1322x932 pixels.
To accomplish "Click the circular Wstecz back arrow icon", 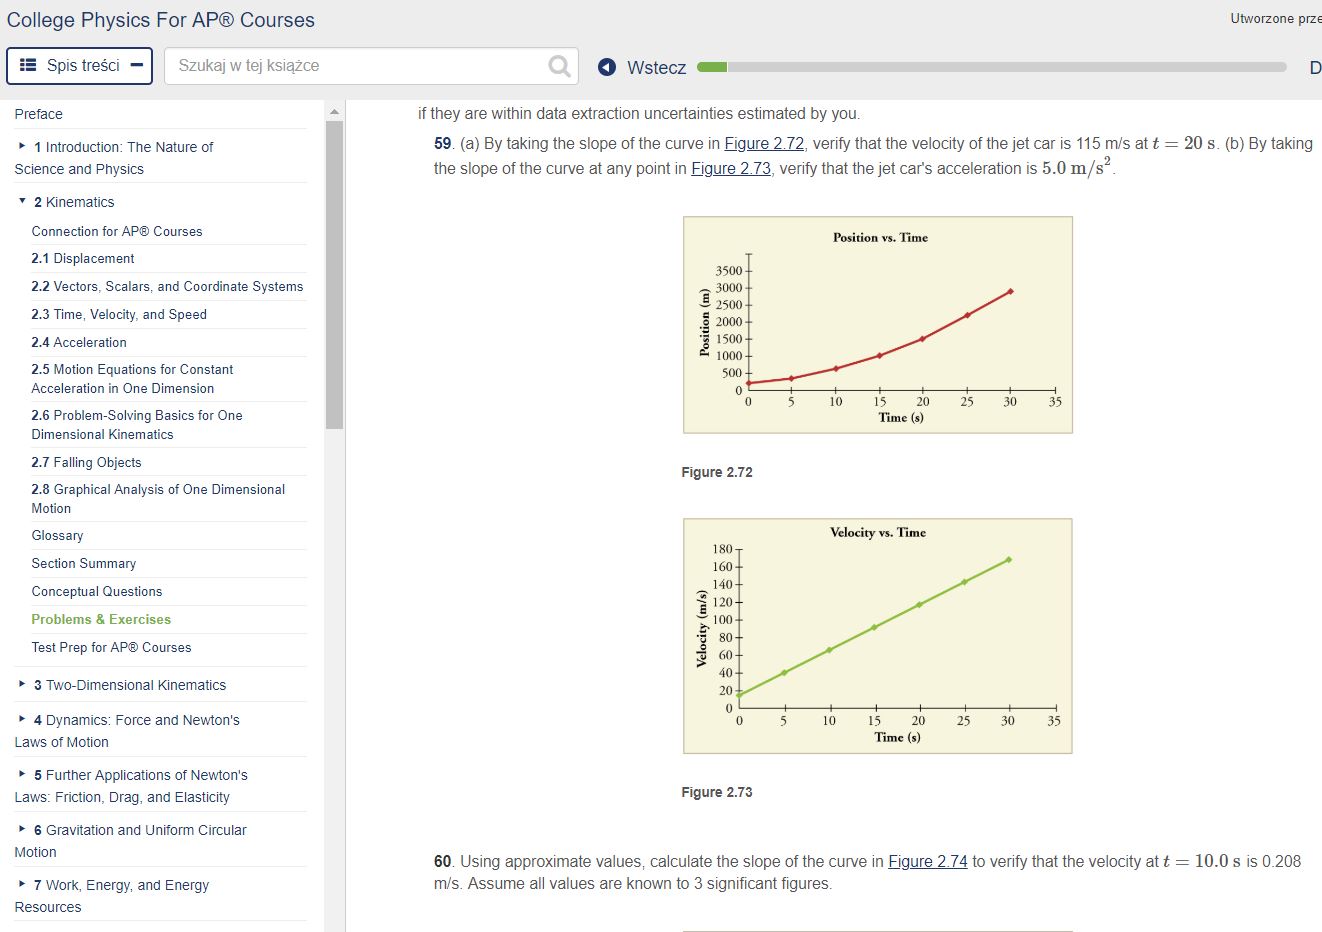I will 606,67.
